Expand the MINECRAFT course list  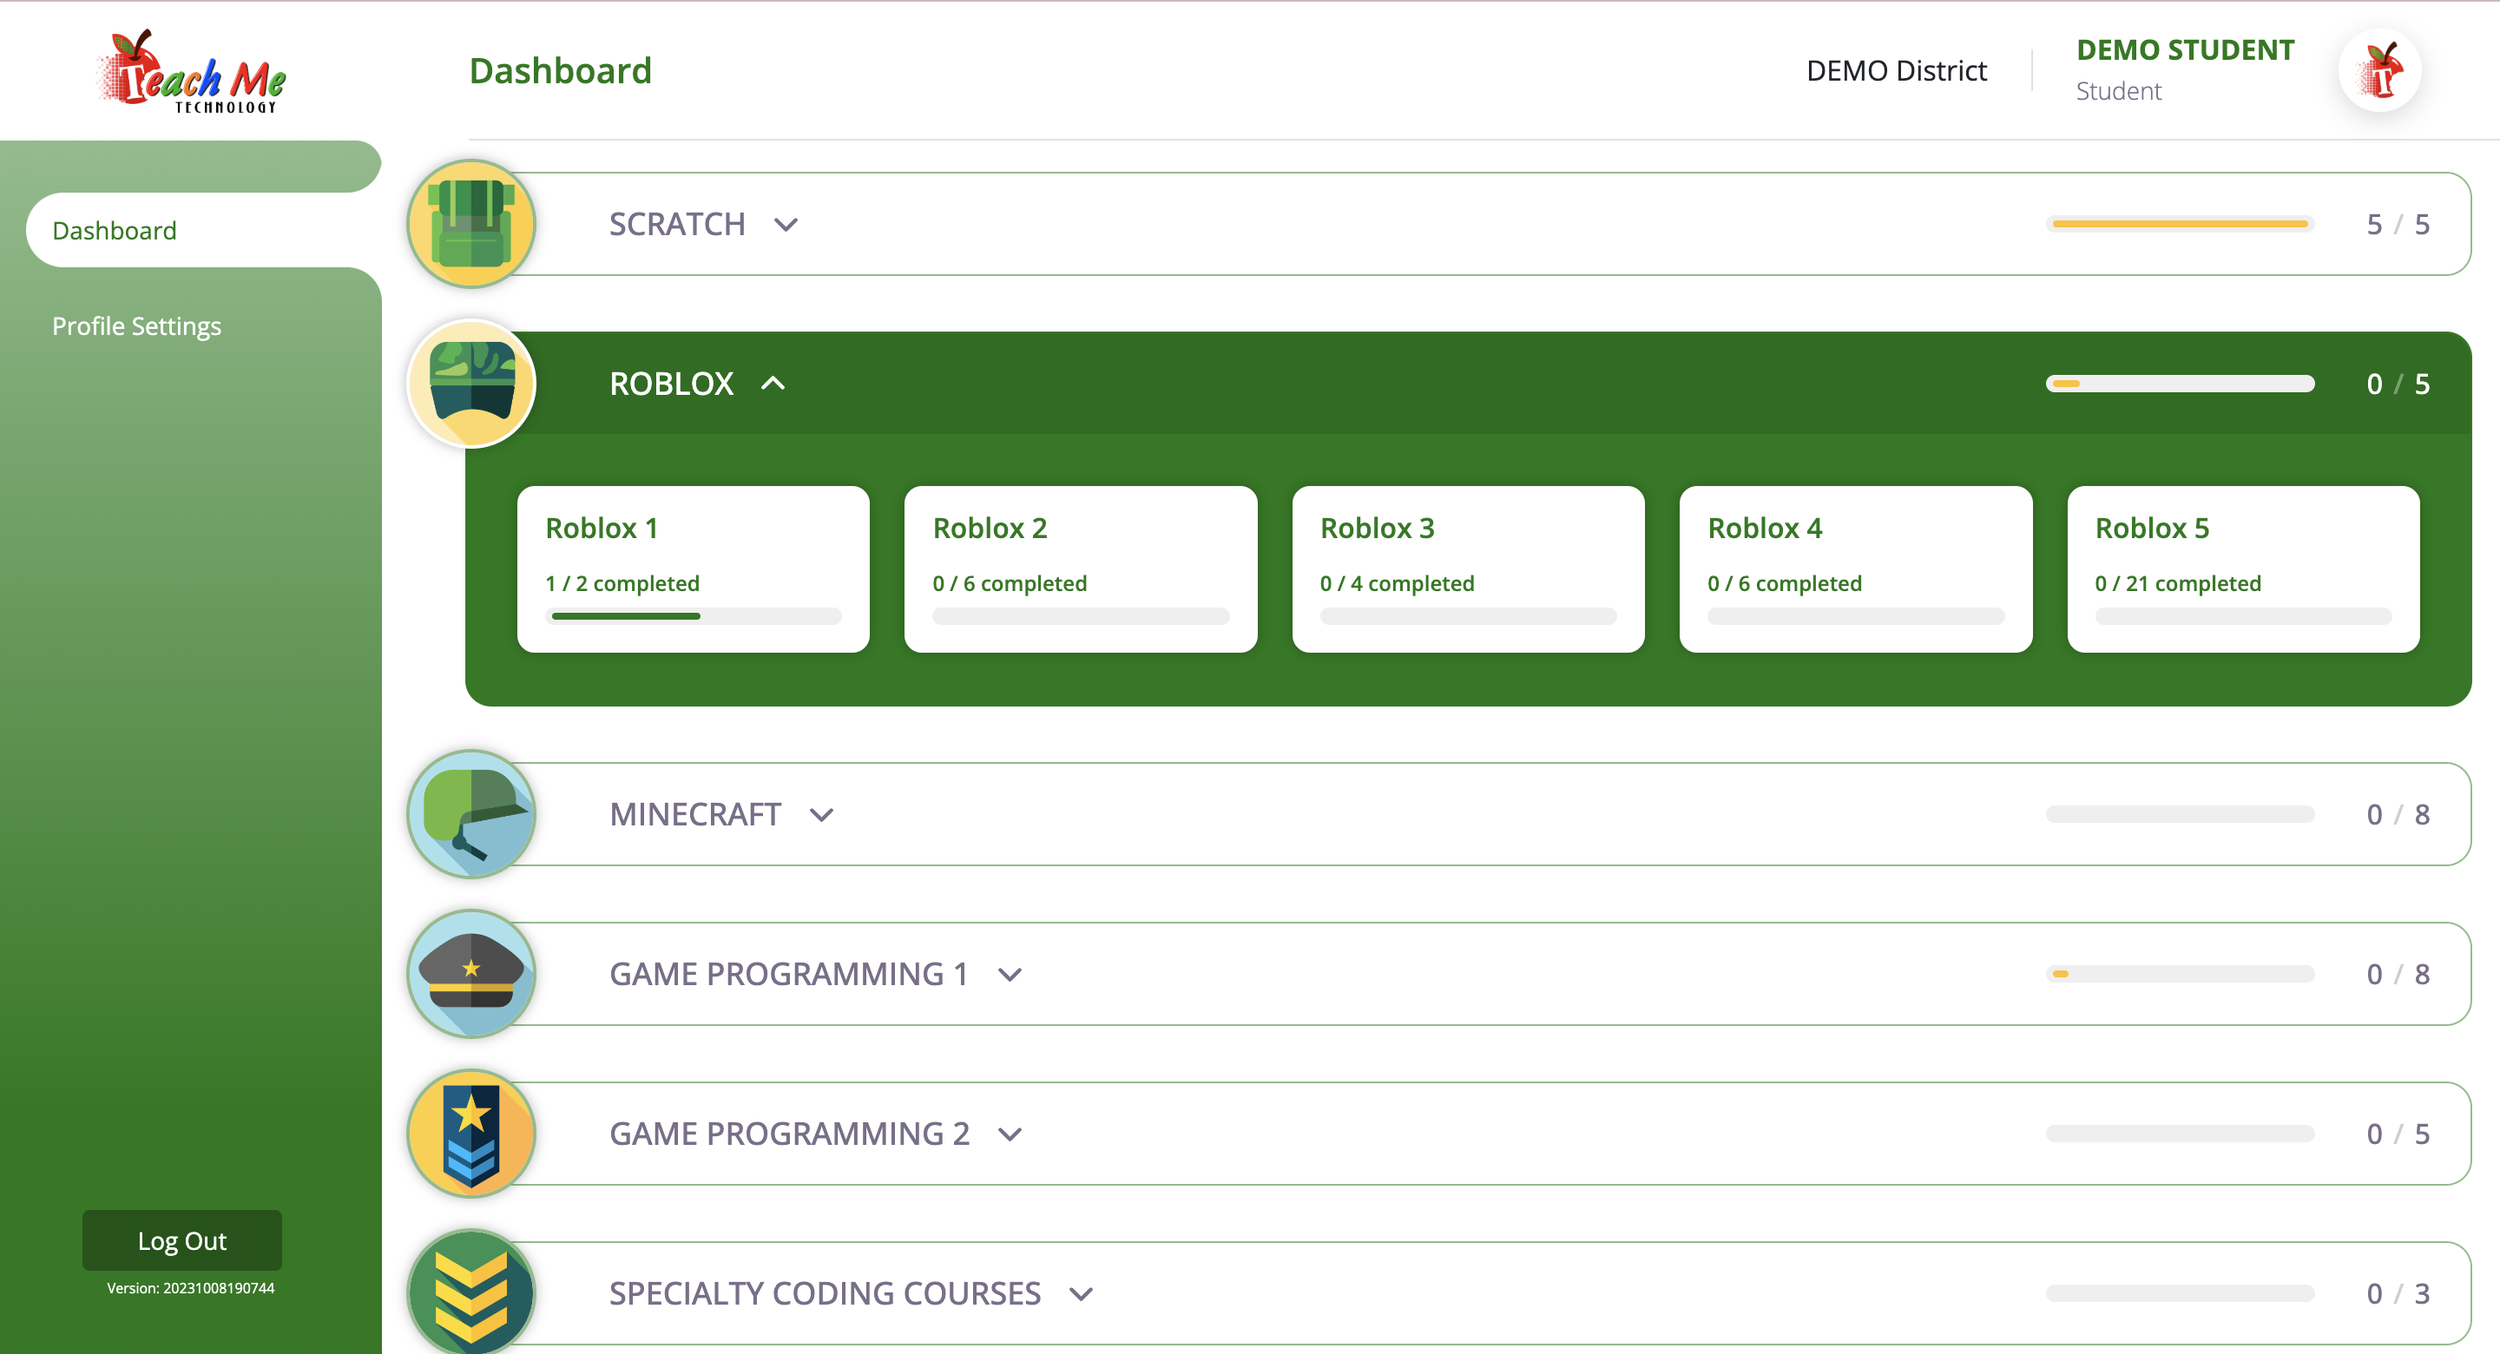tap(822, 815)
